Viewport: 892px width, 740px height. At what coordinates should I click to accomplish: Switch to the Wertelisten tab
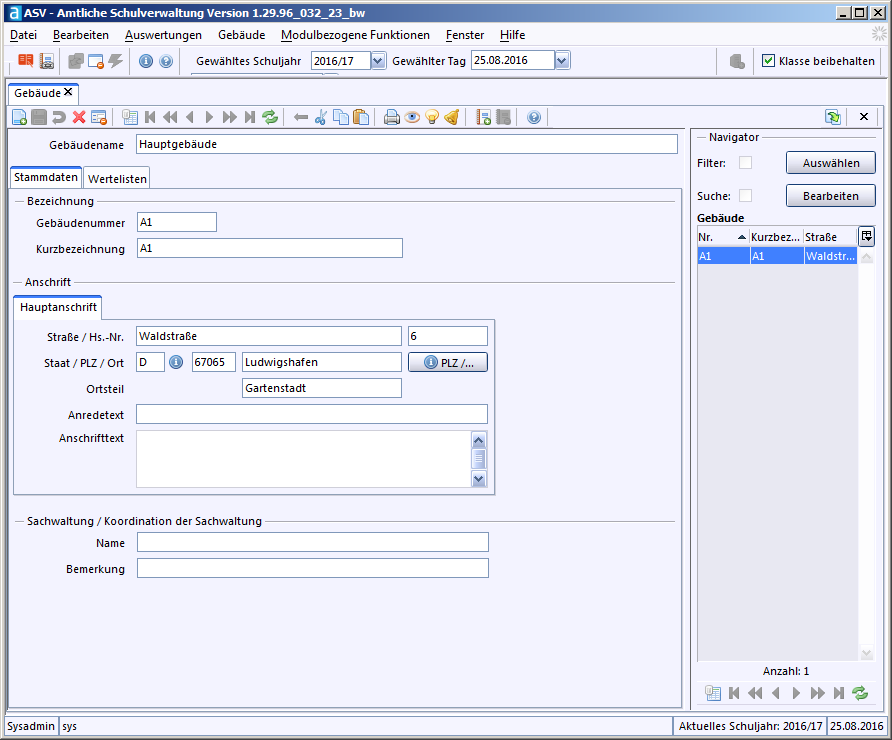pos(118,179)
